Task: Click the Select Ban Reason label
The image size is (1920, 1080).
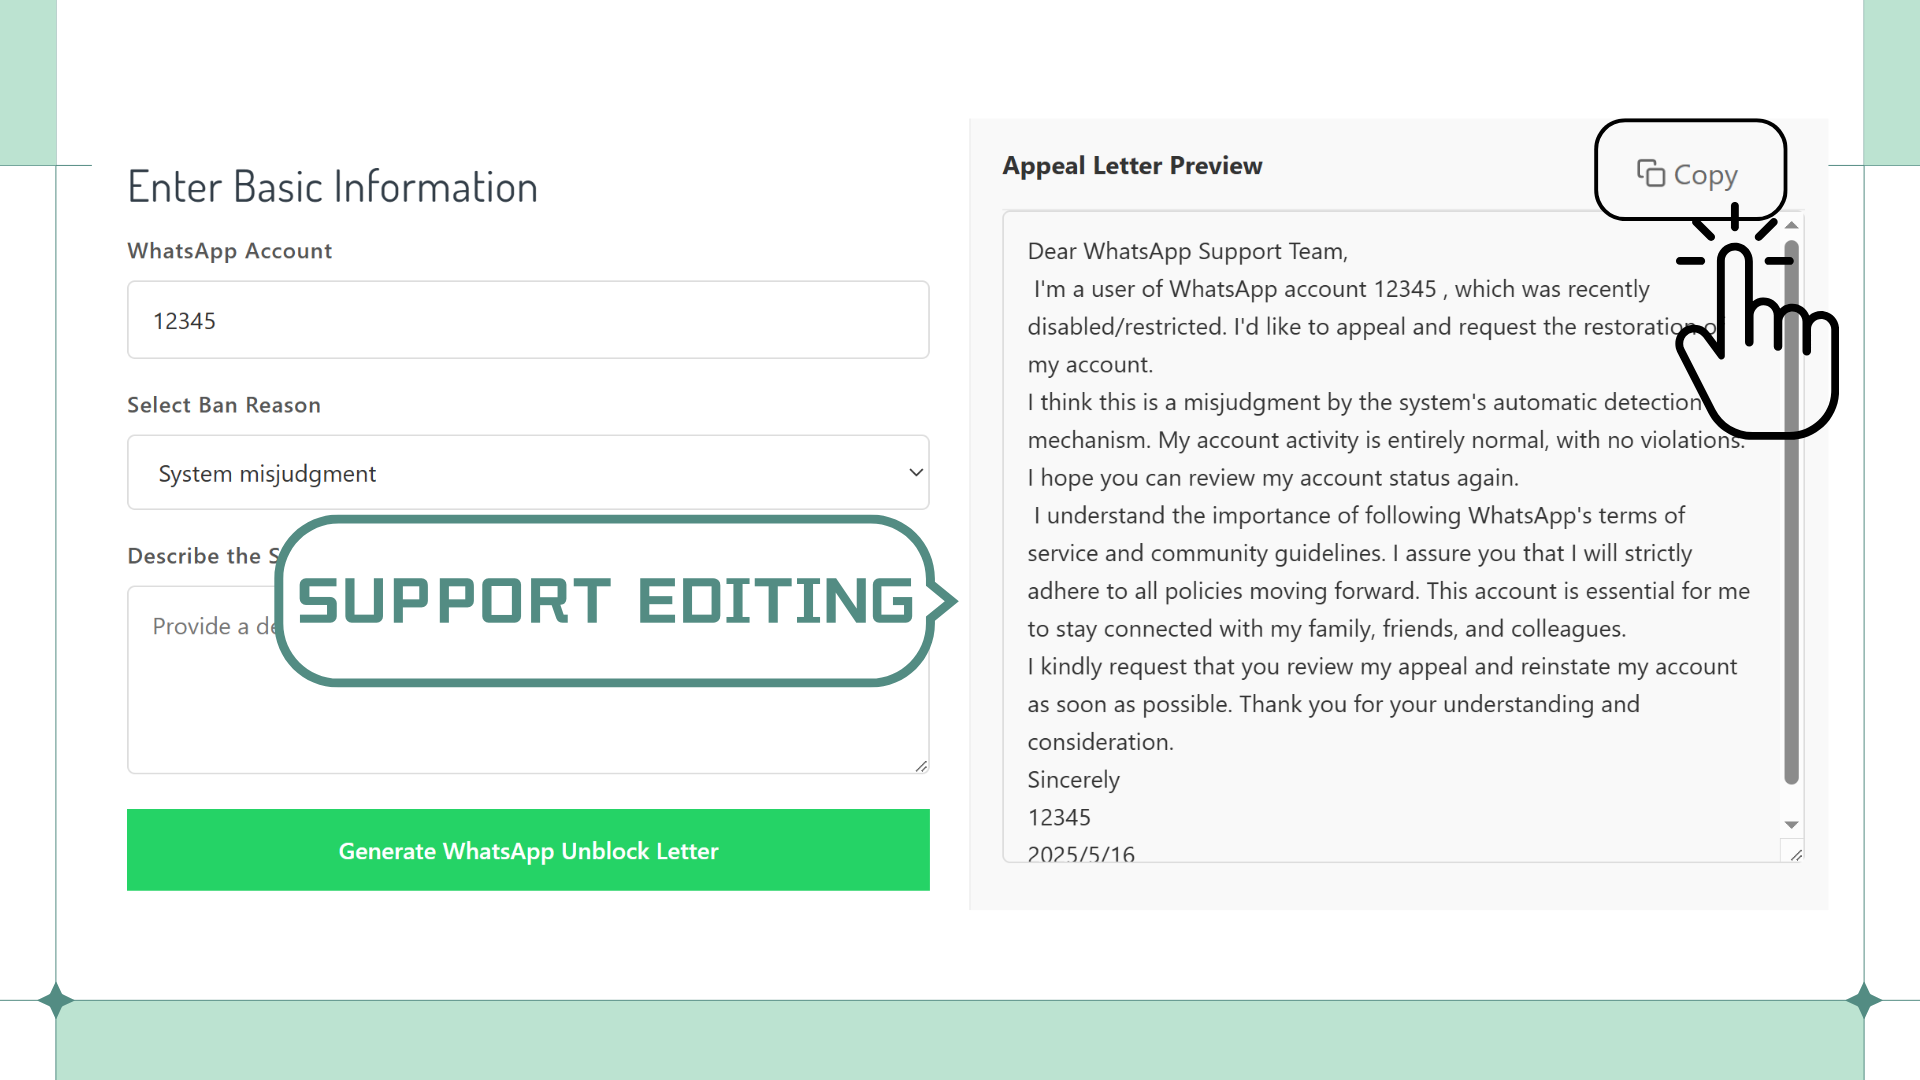Action: pos(224,405)
